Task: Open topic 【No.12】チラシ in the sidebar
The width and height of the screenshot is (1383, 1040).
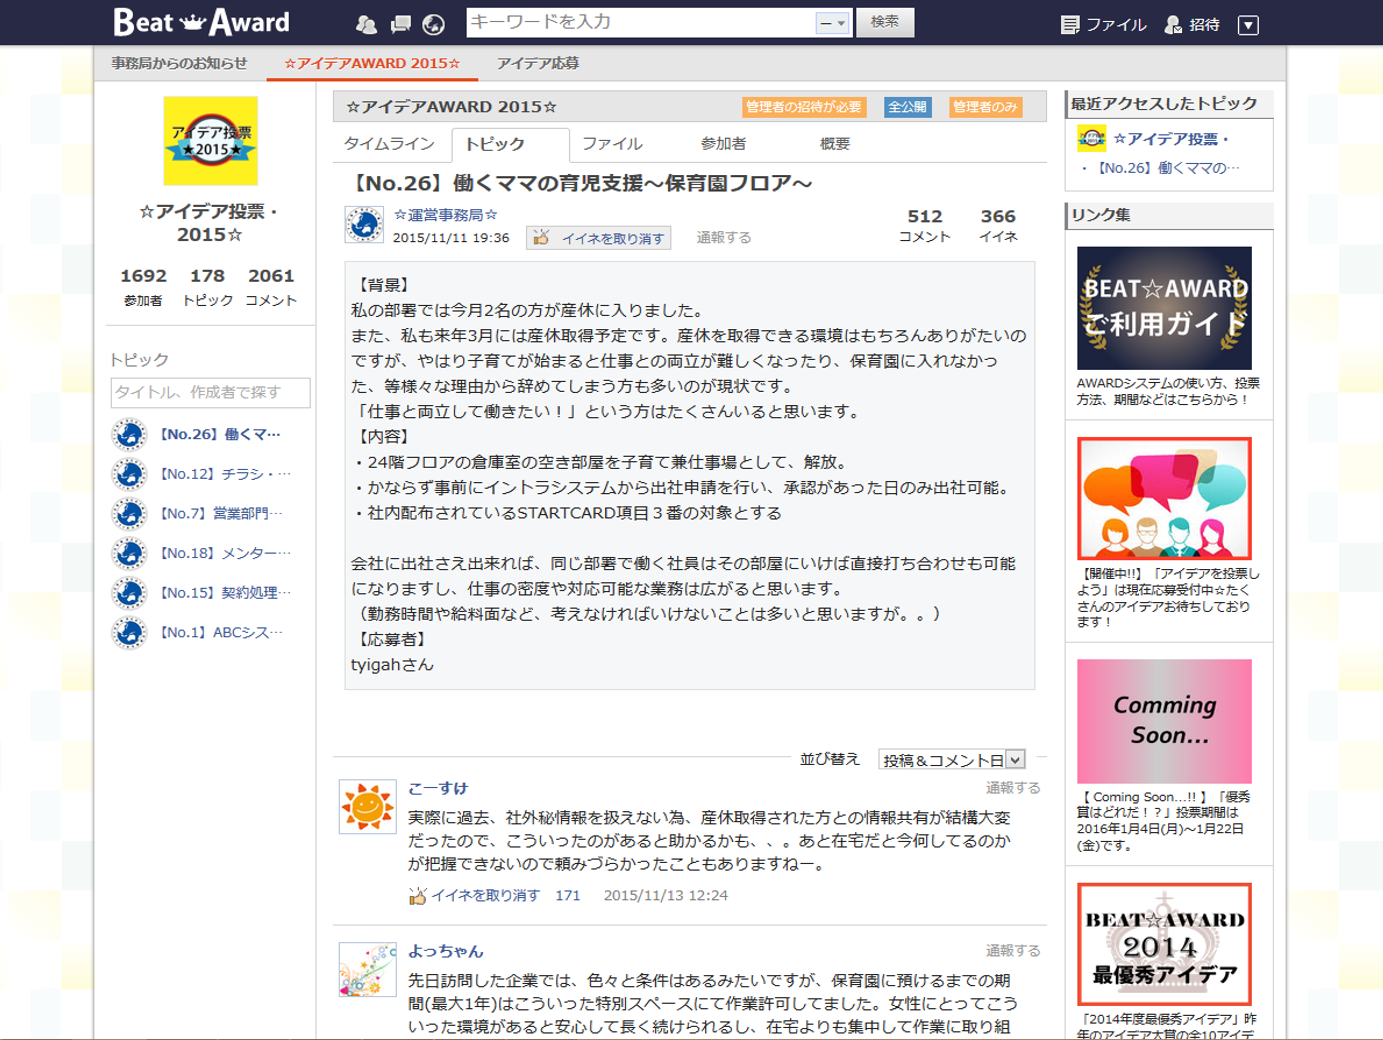Action: pos(225,474)
